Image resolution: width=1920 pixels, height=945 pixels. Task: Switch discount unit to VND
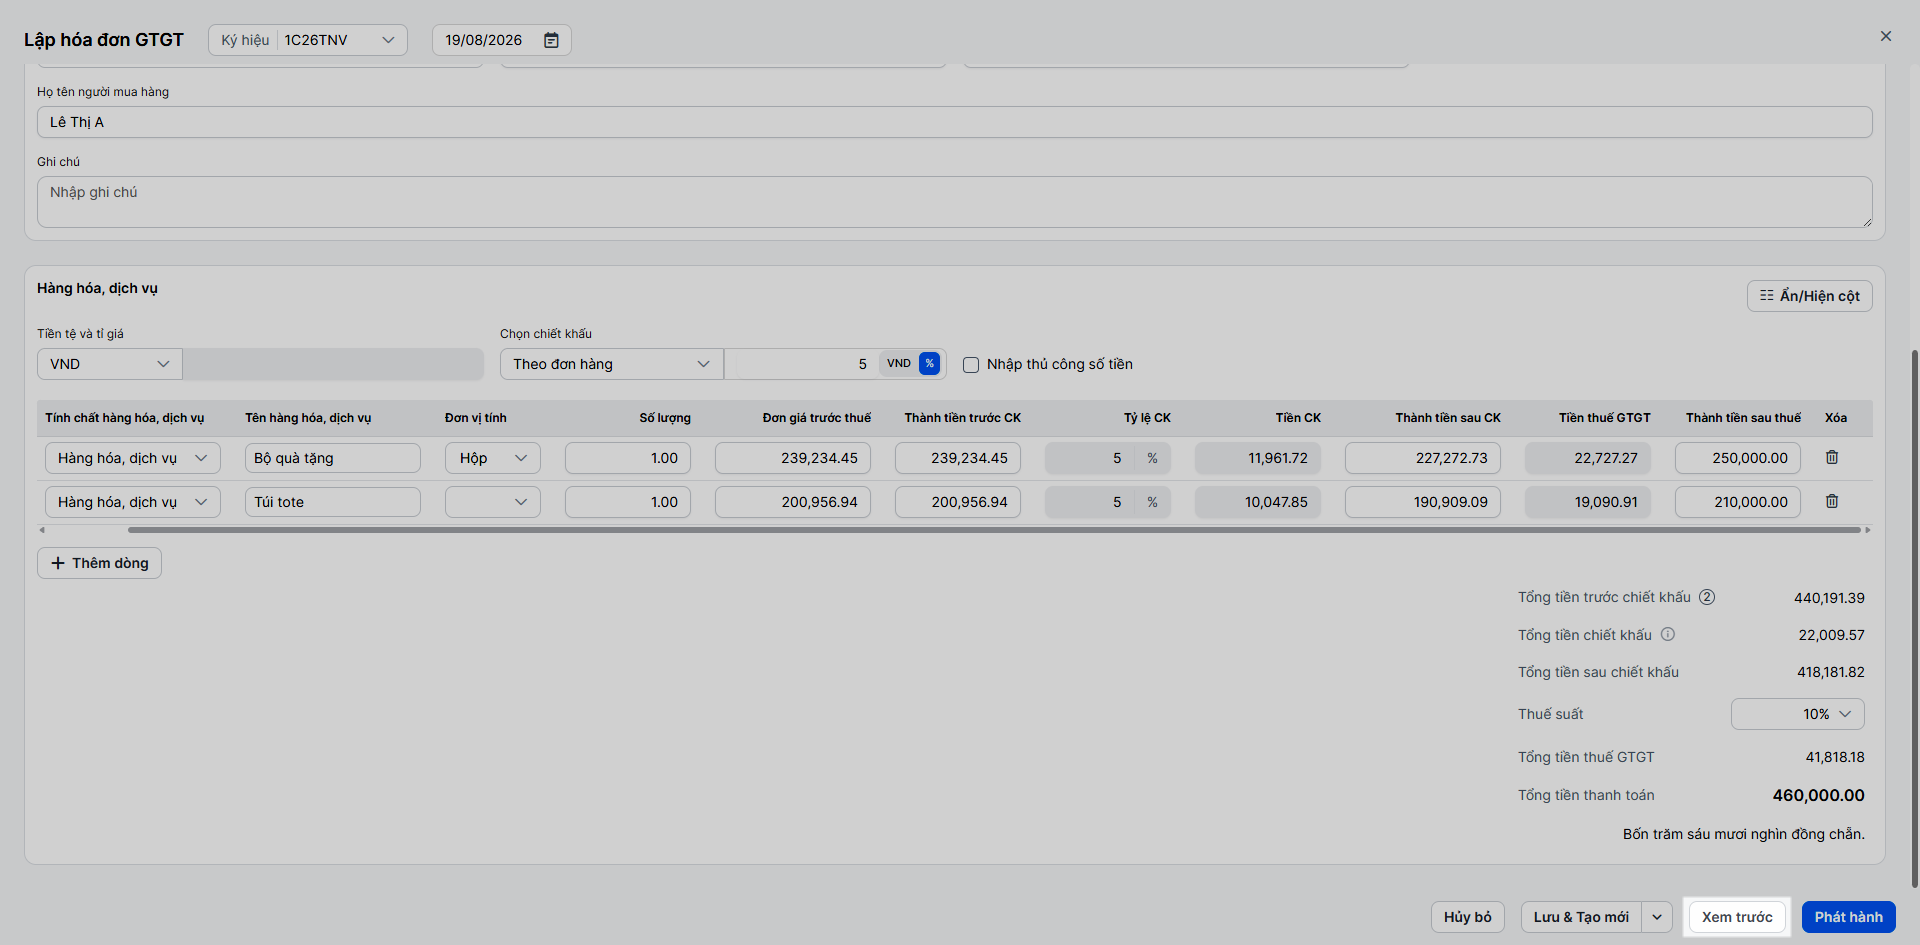pyautogui.click(x=898, y=364)
